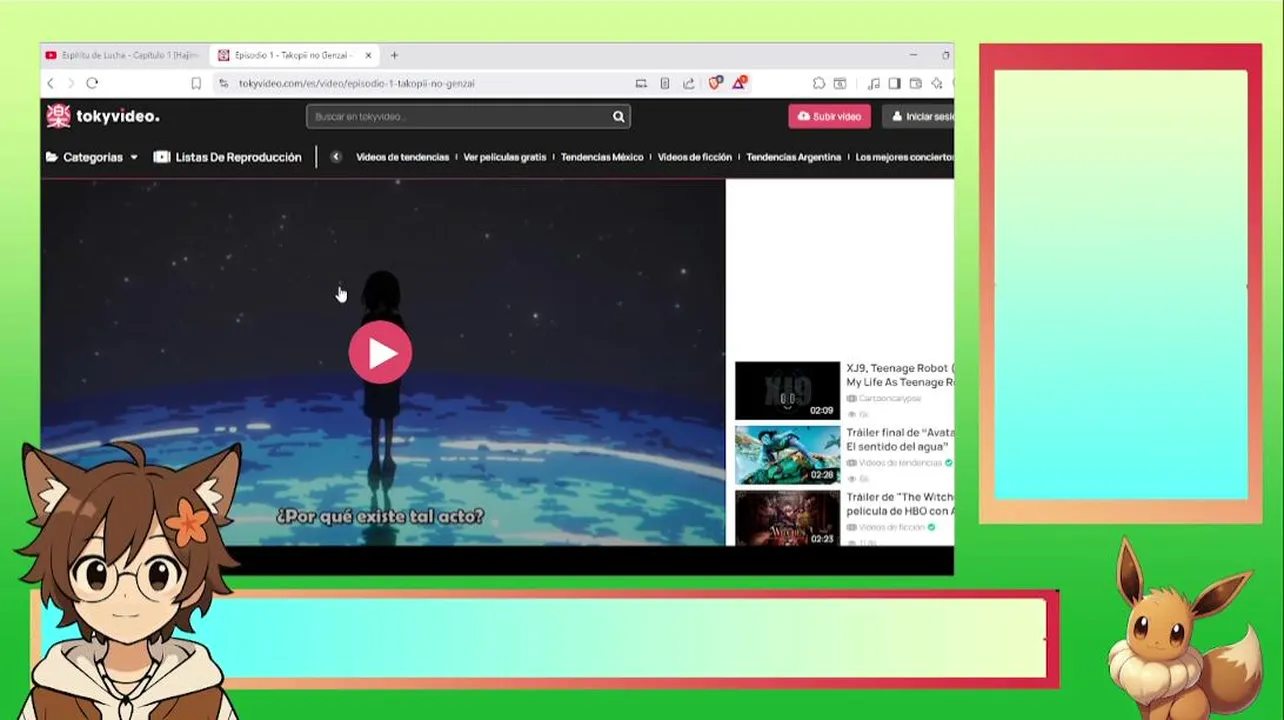Click the site settings icon in address bar
The height and width of the screenshot is (720, 1284).
(224, 83)
